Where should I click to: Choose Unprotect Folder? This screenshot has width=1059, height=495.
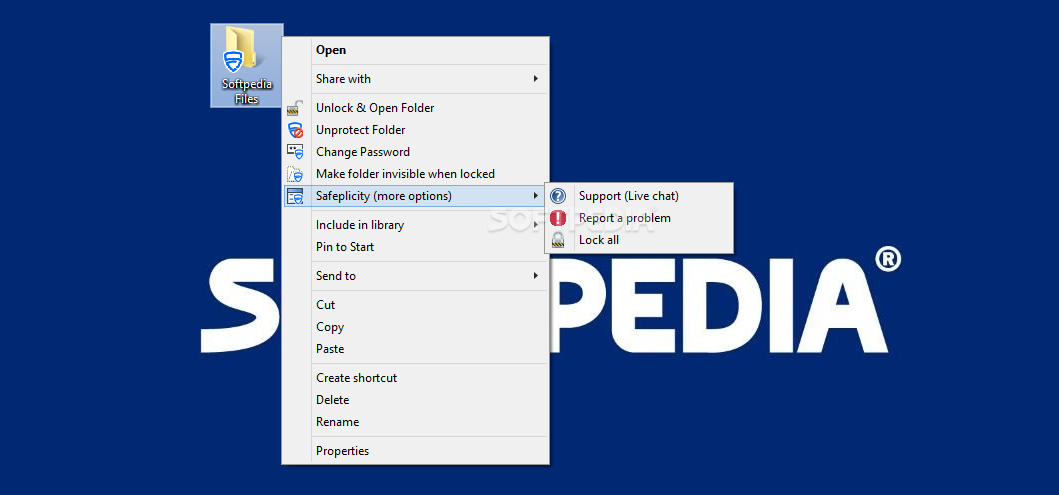click(415, 130)
